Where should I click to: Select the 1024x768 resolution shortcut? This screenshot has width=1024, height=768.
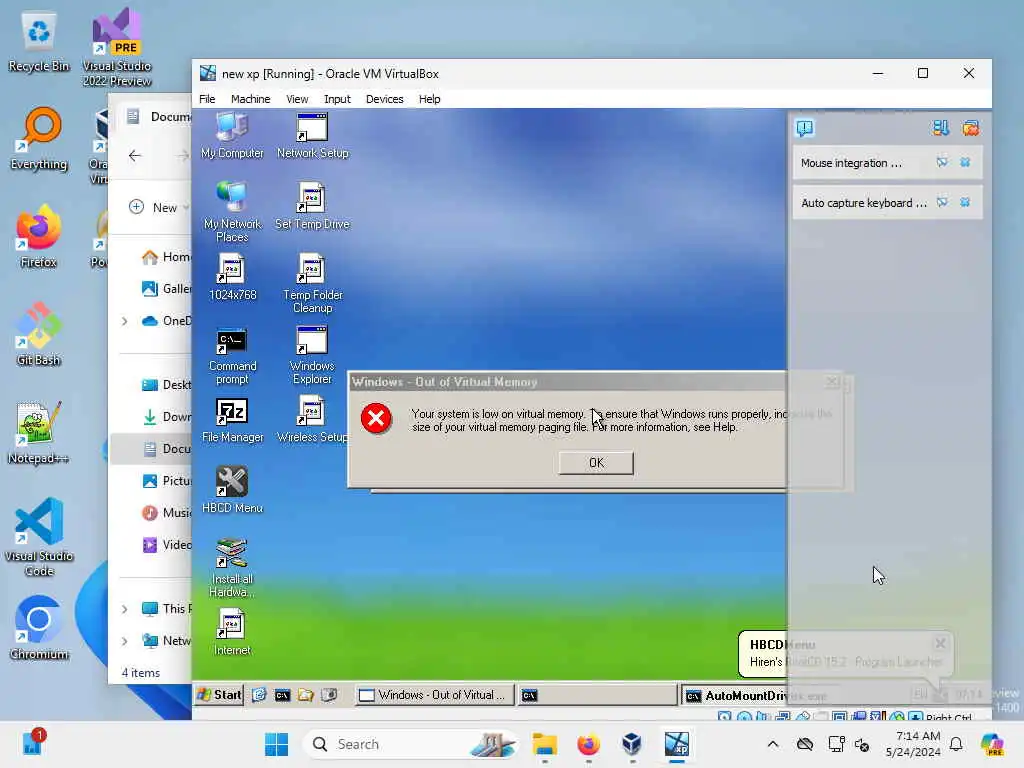click(232, 277)
